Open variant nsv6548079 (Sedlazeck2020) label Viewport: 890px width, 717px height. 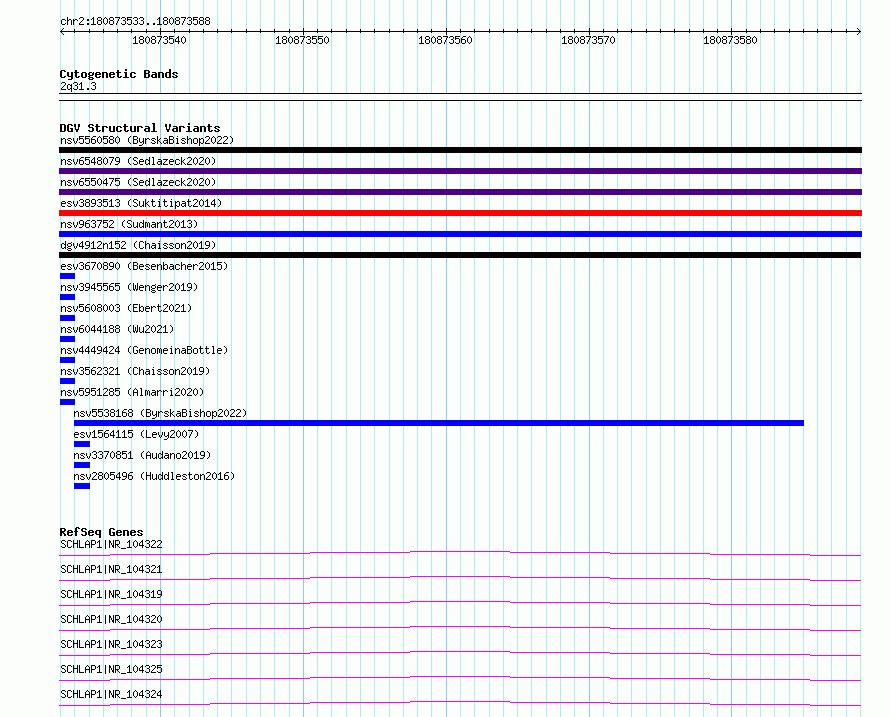[x=138, y=161]
